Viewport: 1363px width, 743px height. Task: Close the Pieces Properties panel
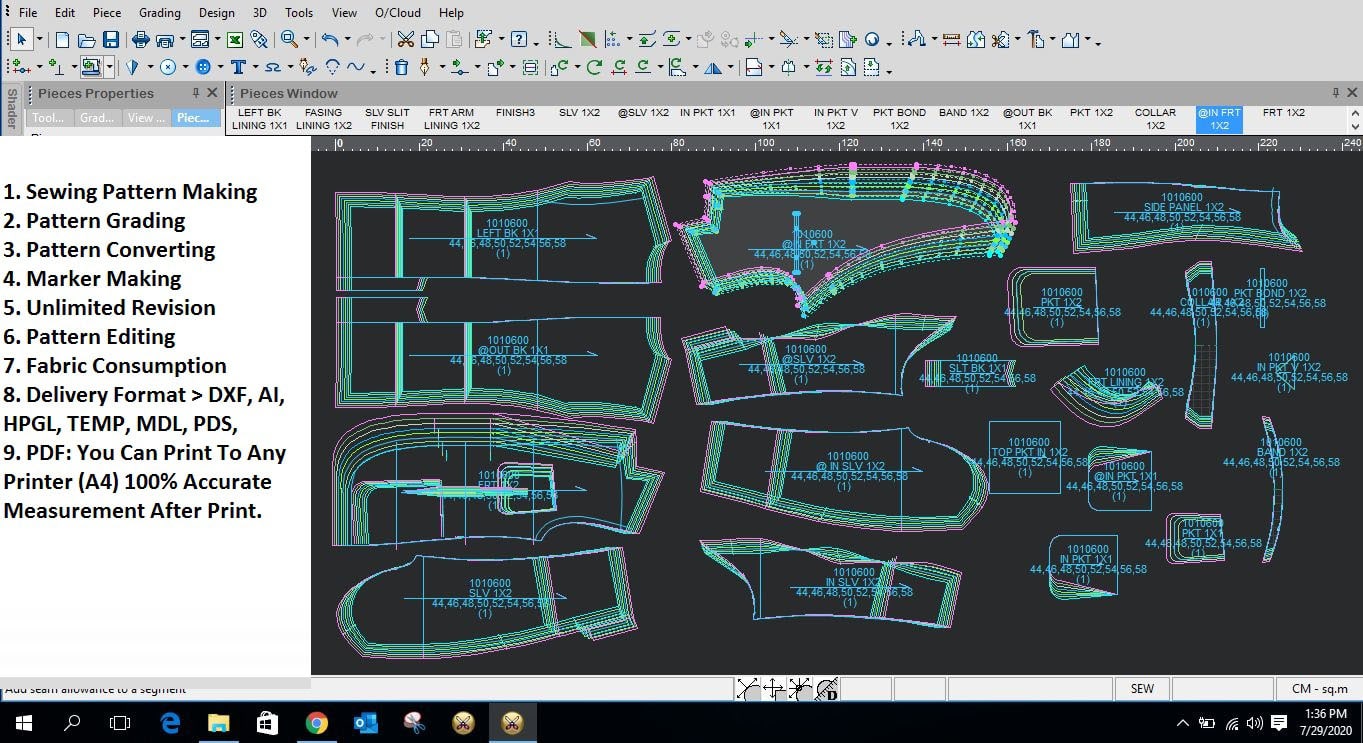[x=212, y=93]
